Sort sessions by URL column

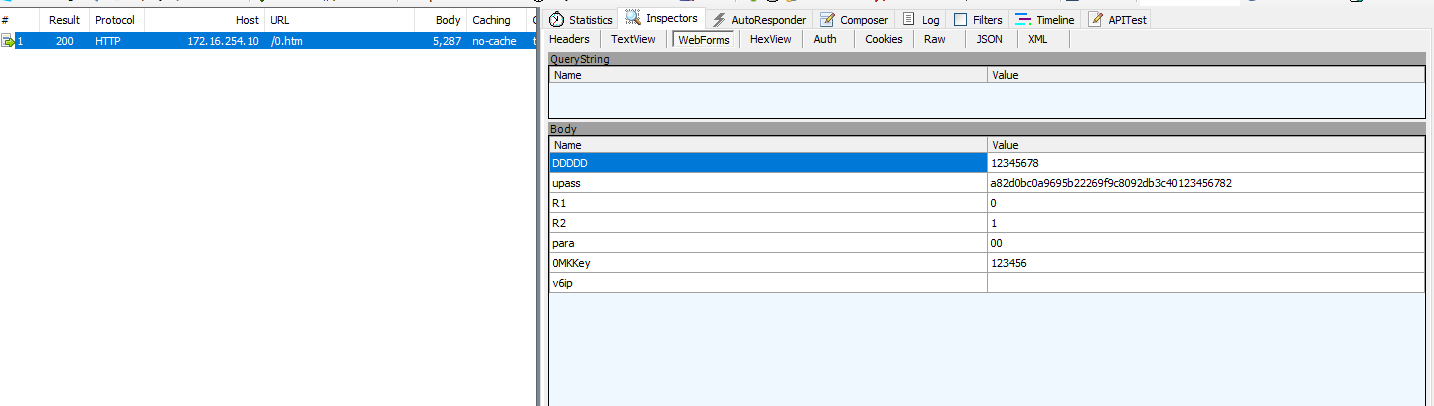click(x=340, y=20)
